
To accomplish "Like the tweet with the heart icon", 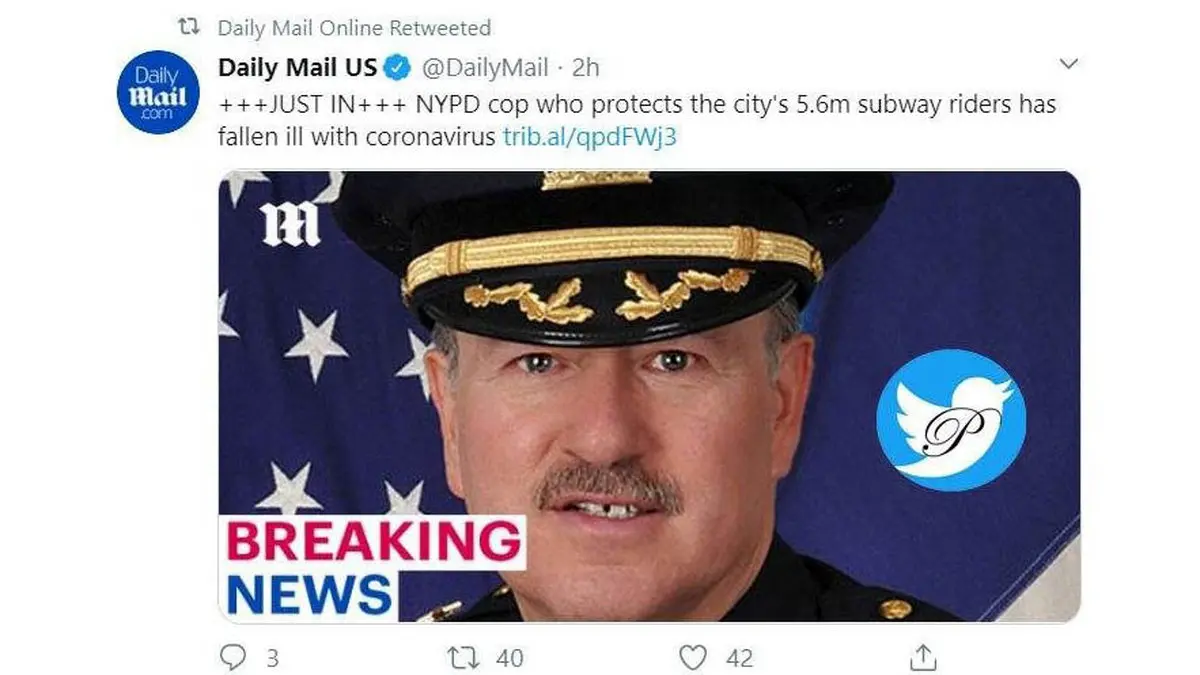I will point(693,657).
